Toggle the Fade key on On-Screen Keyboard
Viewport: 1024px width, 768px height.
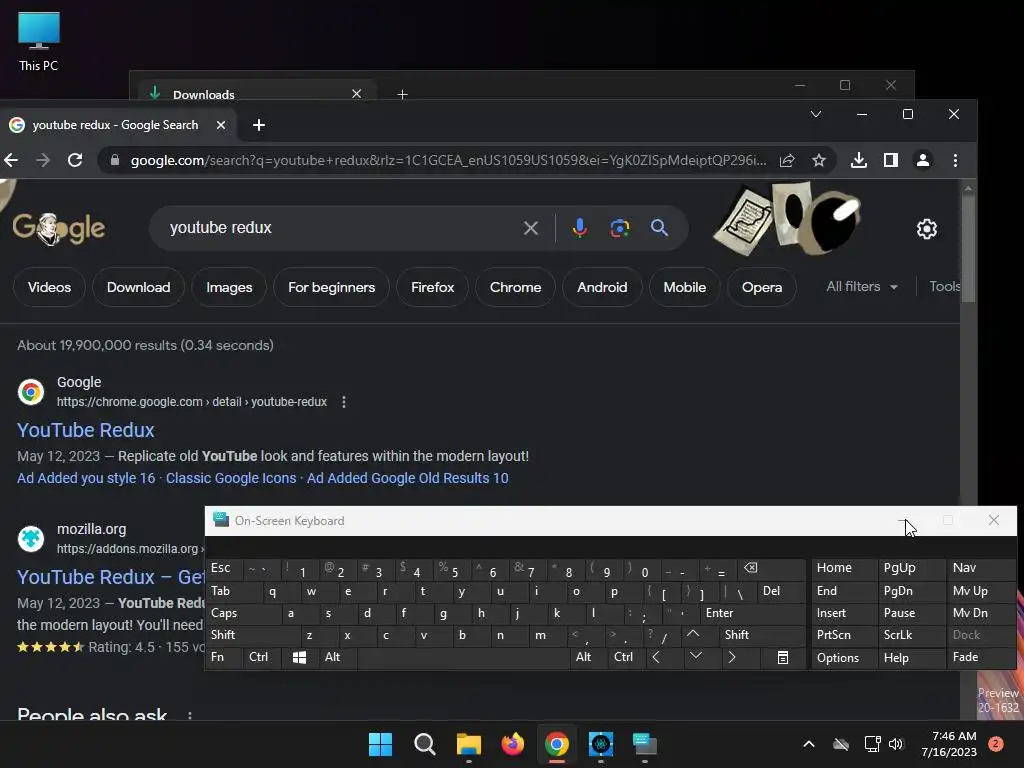point(980,657)
